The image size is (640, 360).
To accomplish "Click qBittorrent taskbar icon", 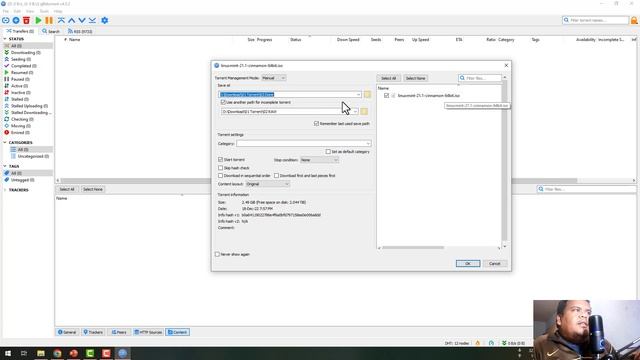I will (x=122, y=353).
